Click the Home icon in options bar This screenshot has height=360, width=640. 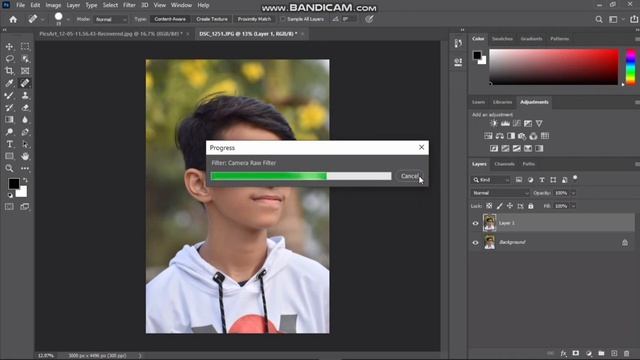coord(13,19)
